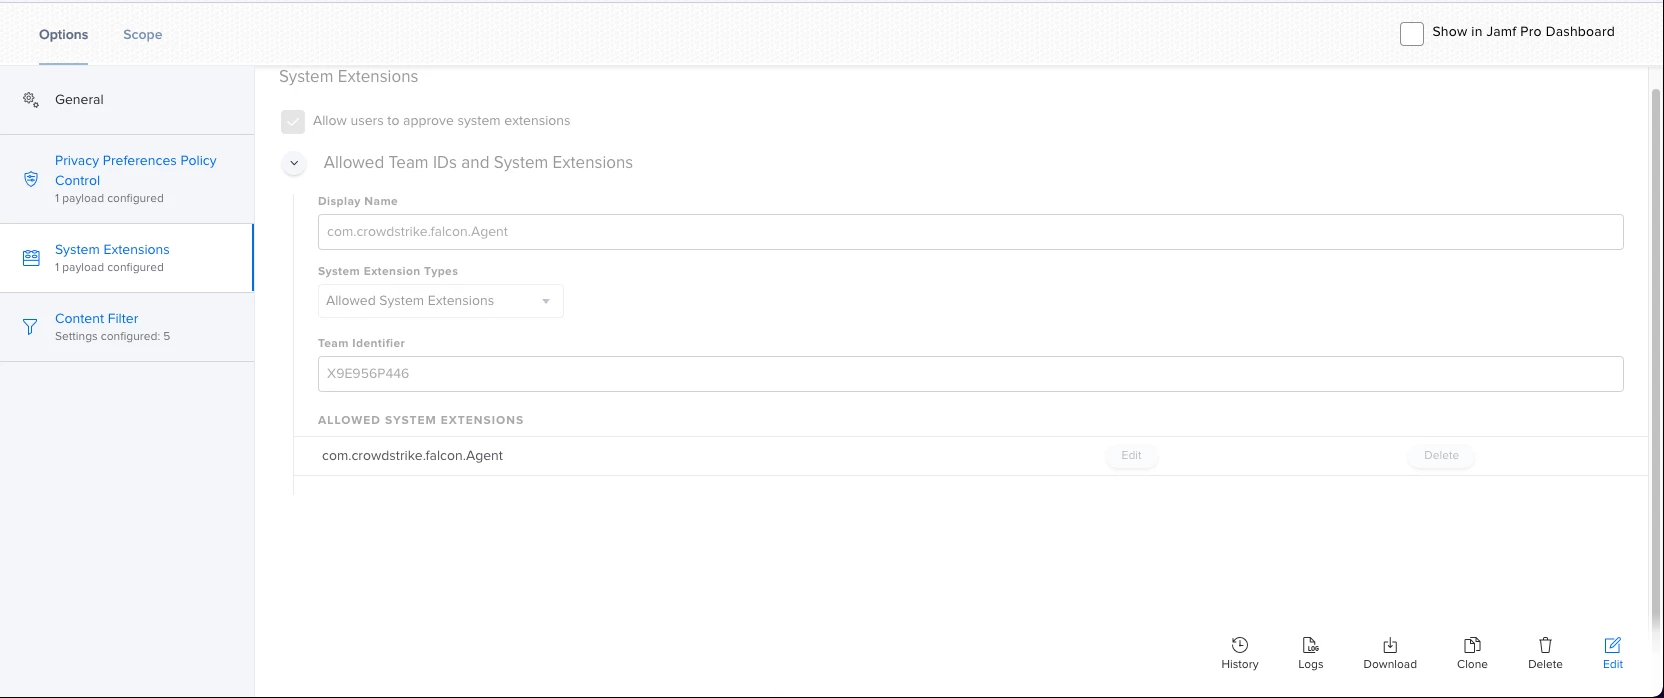The image size is (1664, 698).
Task: Switch to the Options tab
Action: (x=64, y=35)
